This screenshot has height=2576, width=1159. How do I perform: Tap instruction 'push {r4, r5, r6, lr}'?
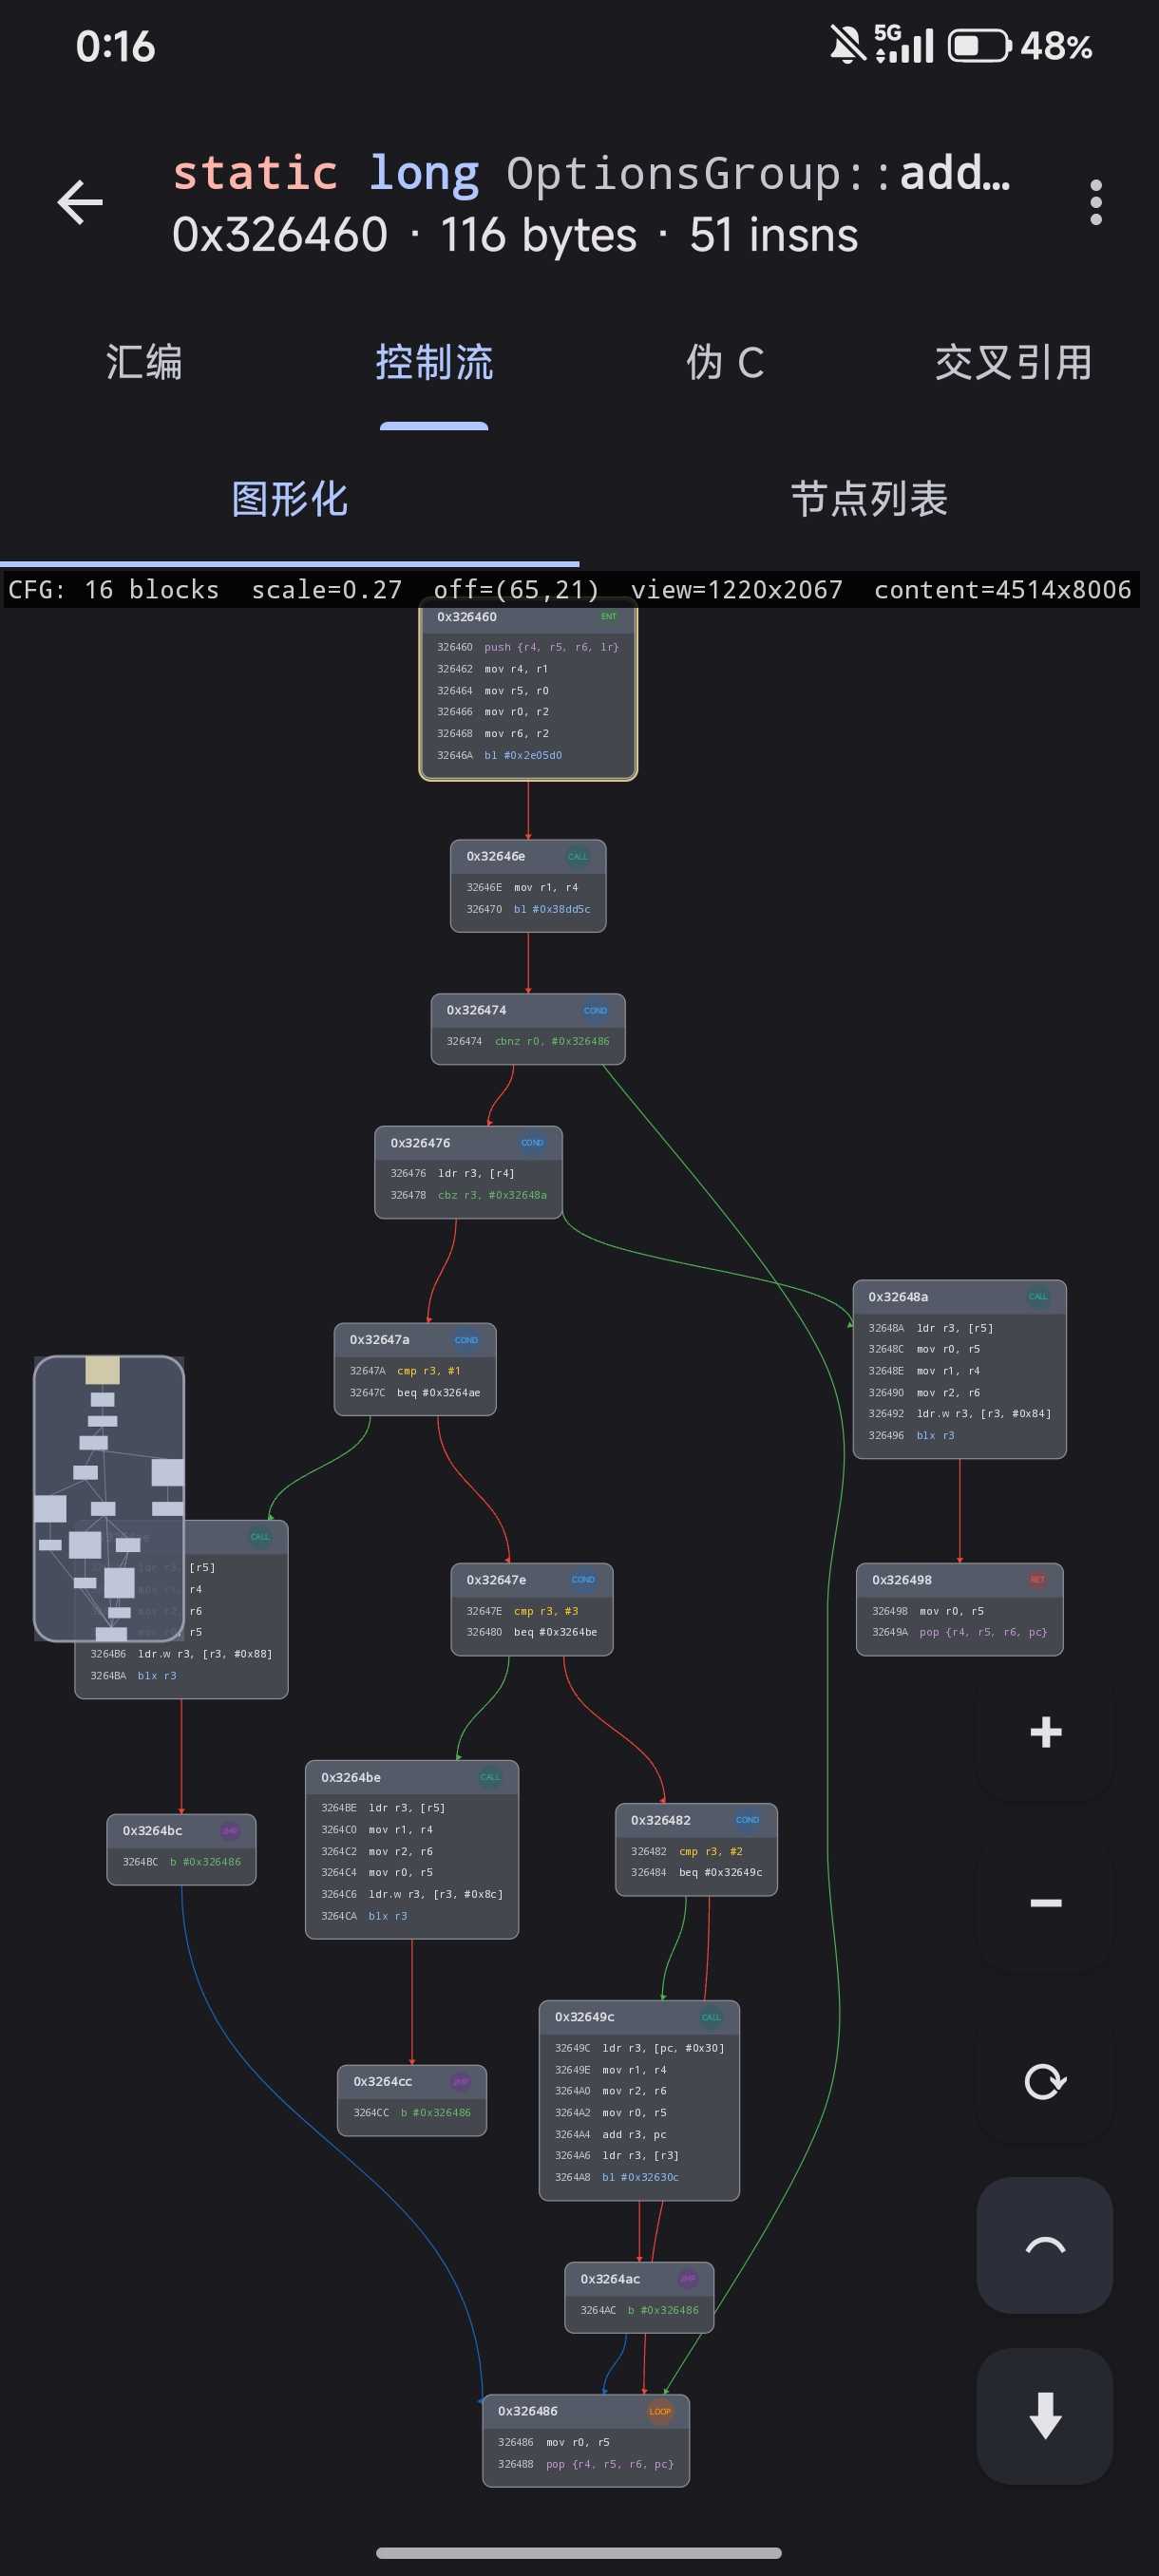pos(552,647)
